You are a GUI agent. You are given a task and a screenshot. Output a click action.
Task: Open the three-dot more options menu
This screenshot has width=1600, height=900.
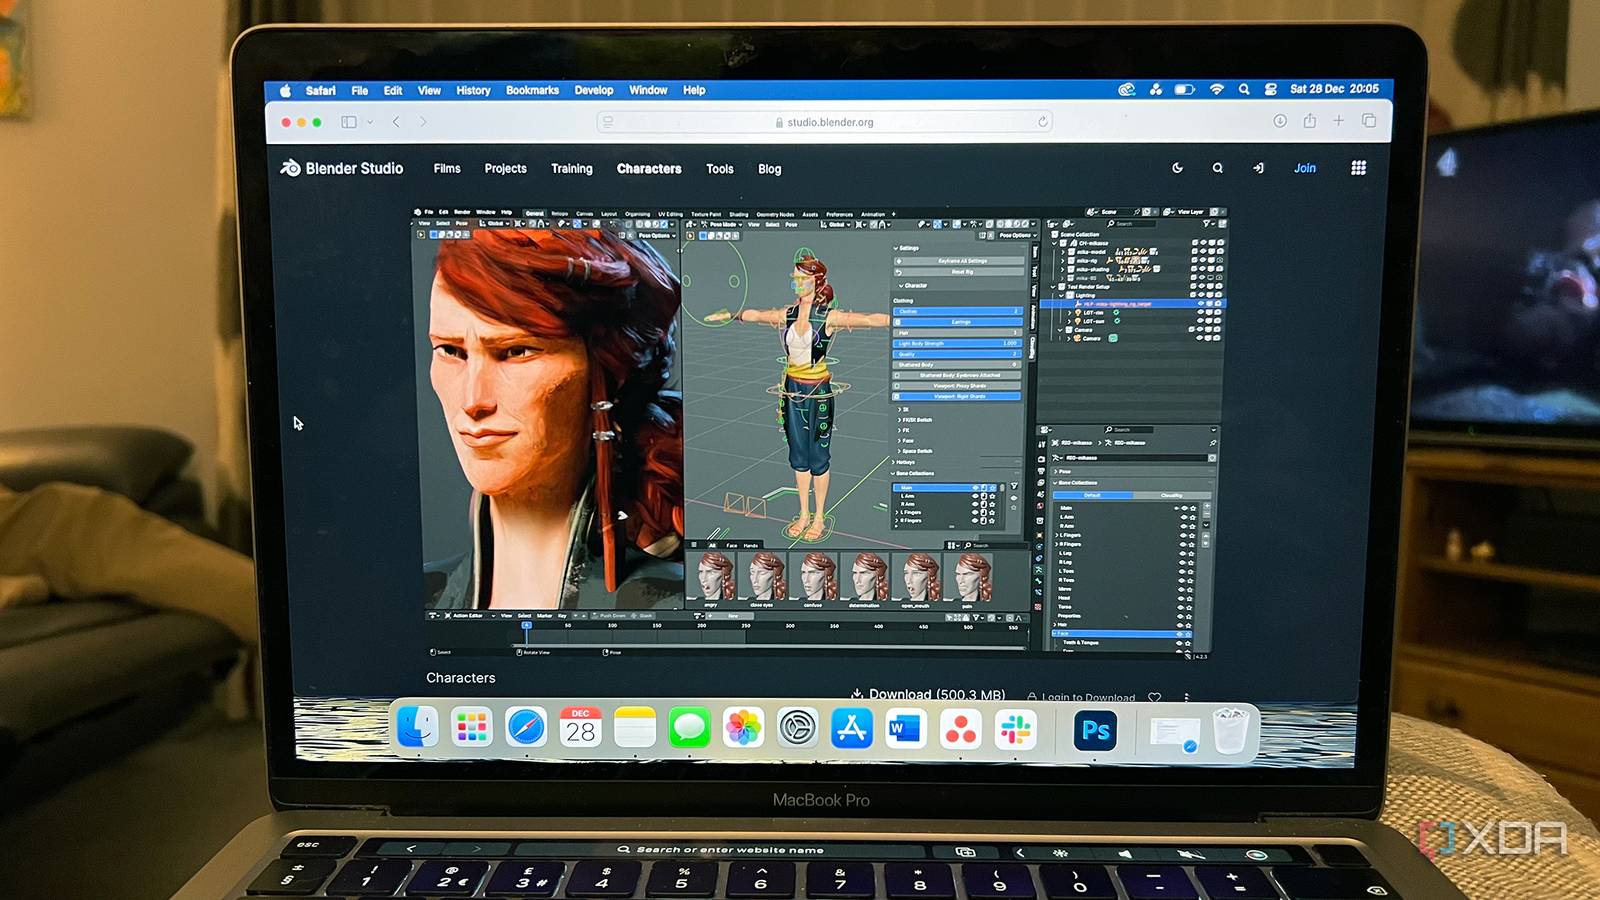point(1187,697)
